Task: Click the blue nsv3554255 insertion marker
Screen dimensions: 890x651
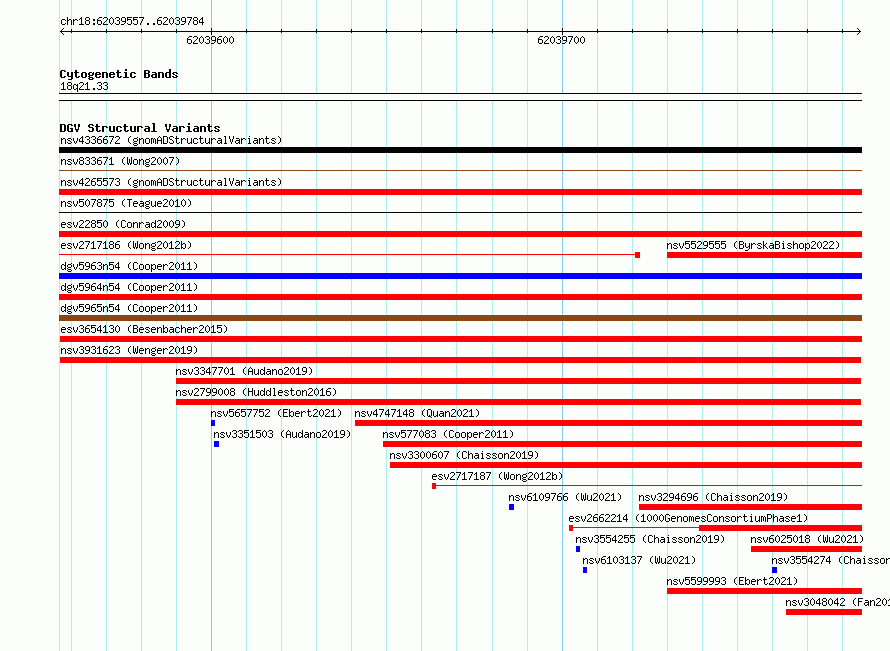Action: [578, 549]
